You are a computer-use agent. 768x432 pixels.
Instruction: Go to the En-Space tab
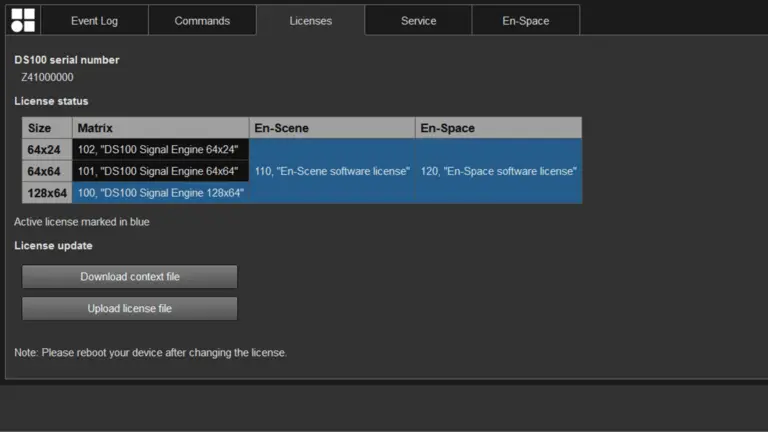tap(526, 21)
